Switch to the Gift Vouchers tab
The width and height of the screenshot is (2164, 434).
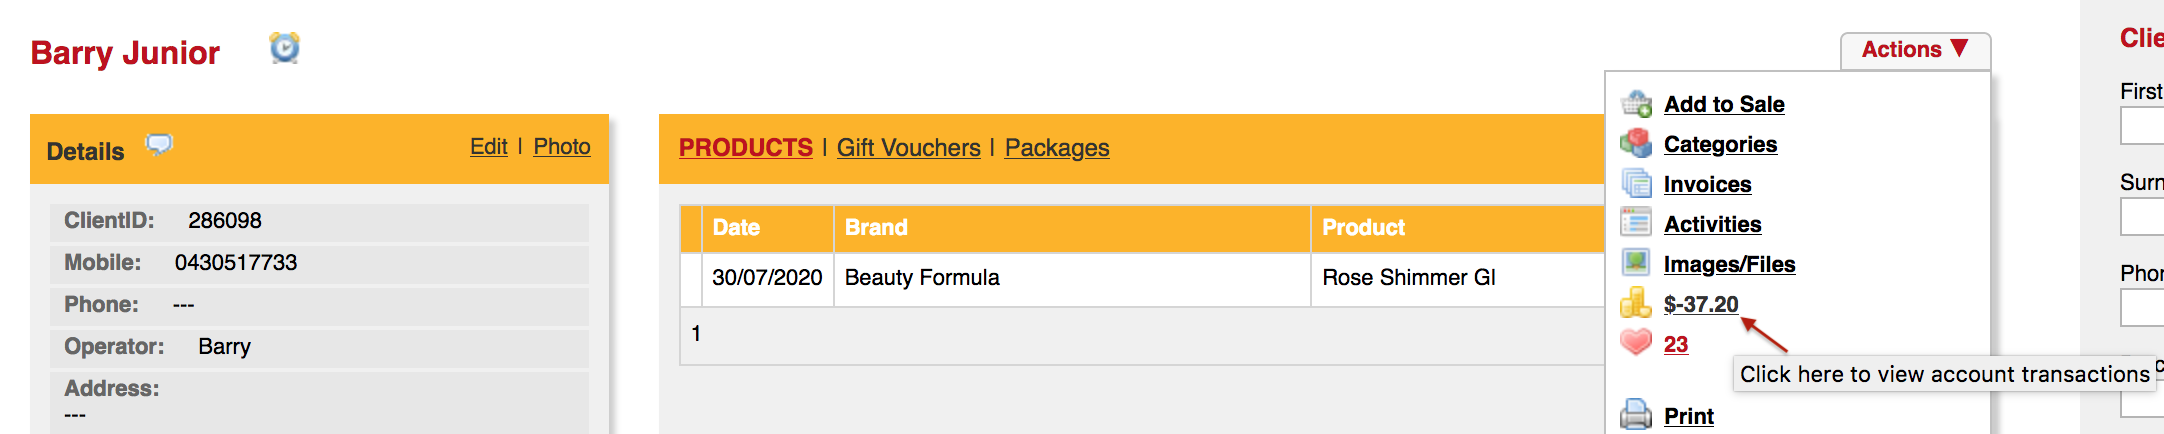point(908,148)
